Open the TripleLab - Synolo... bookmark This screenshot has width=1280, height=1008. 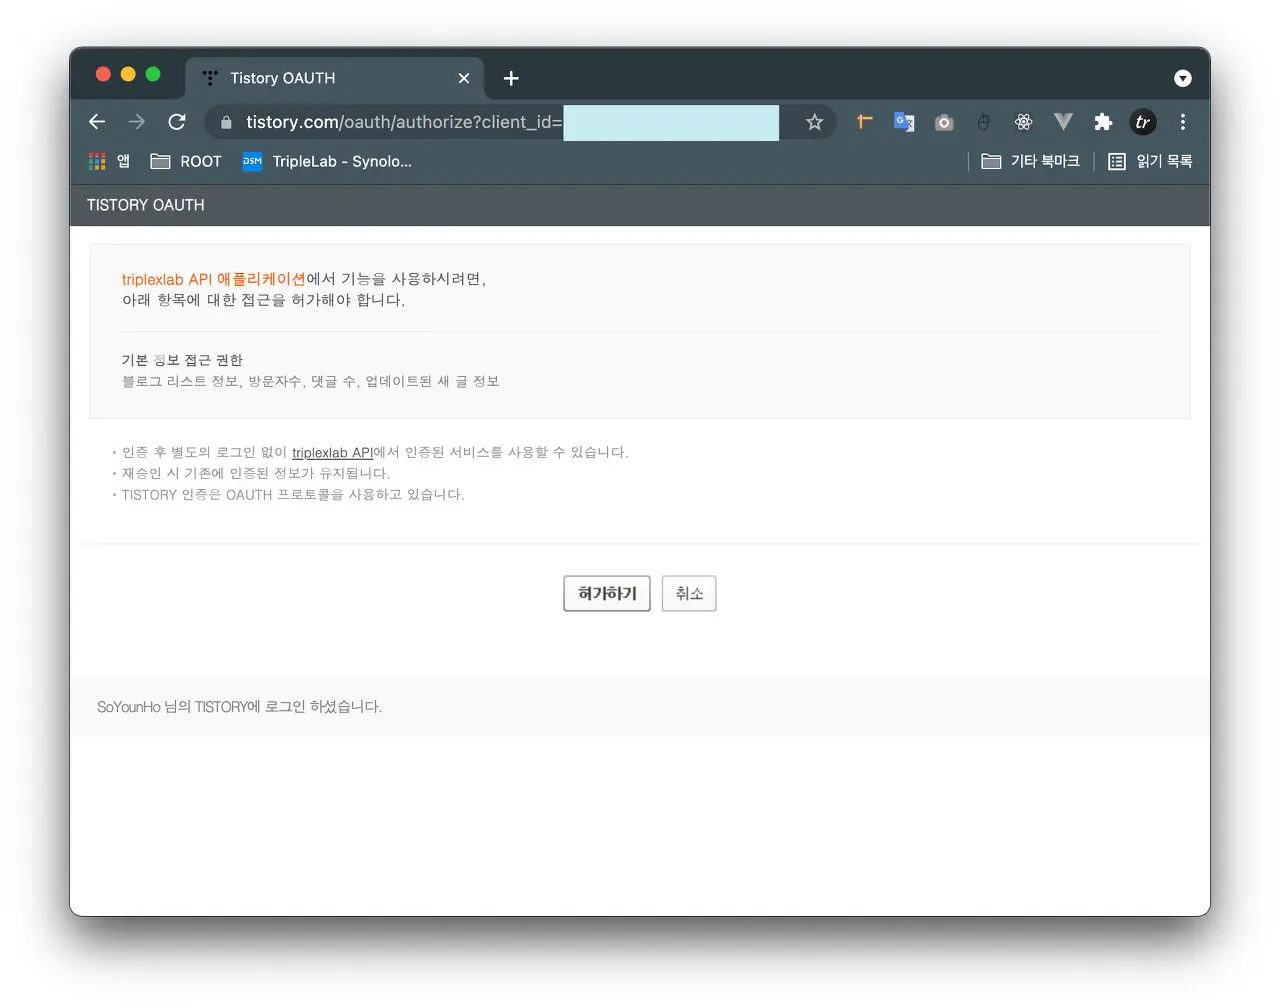tap(327, 161)
